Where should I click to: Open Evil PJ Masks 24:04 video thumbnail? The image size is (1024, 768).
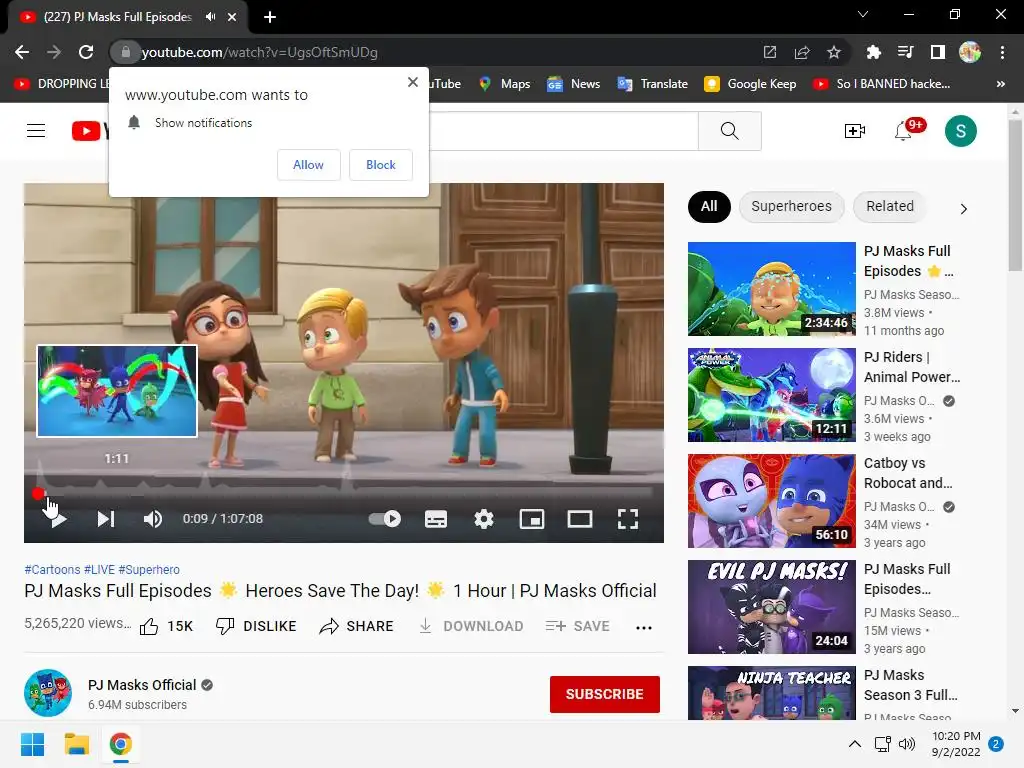771,607
